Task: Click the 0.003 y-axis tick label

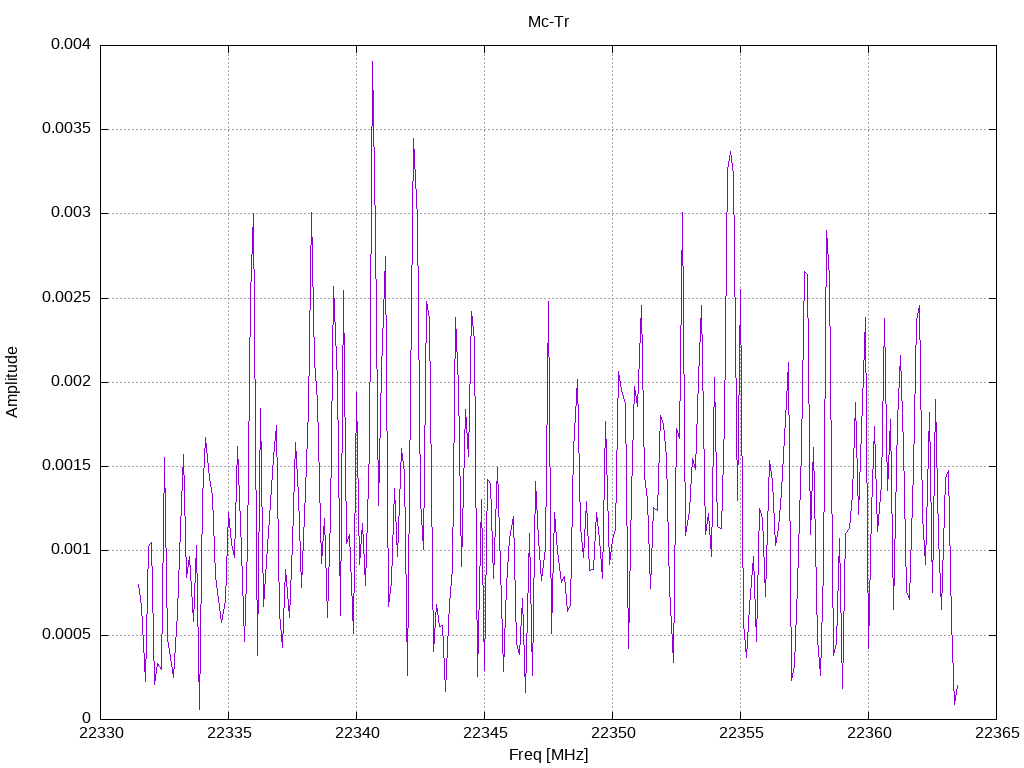Action: (71, 212)
